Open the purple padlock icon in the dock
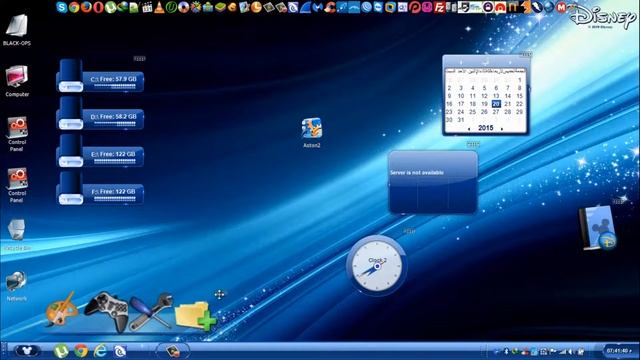 [488, 7]
